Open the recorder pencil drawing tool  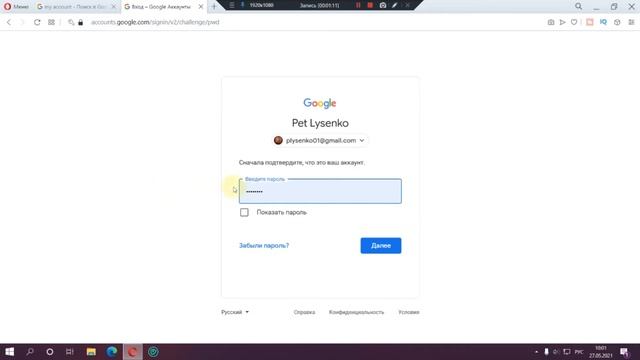pos(395,5)
